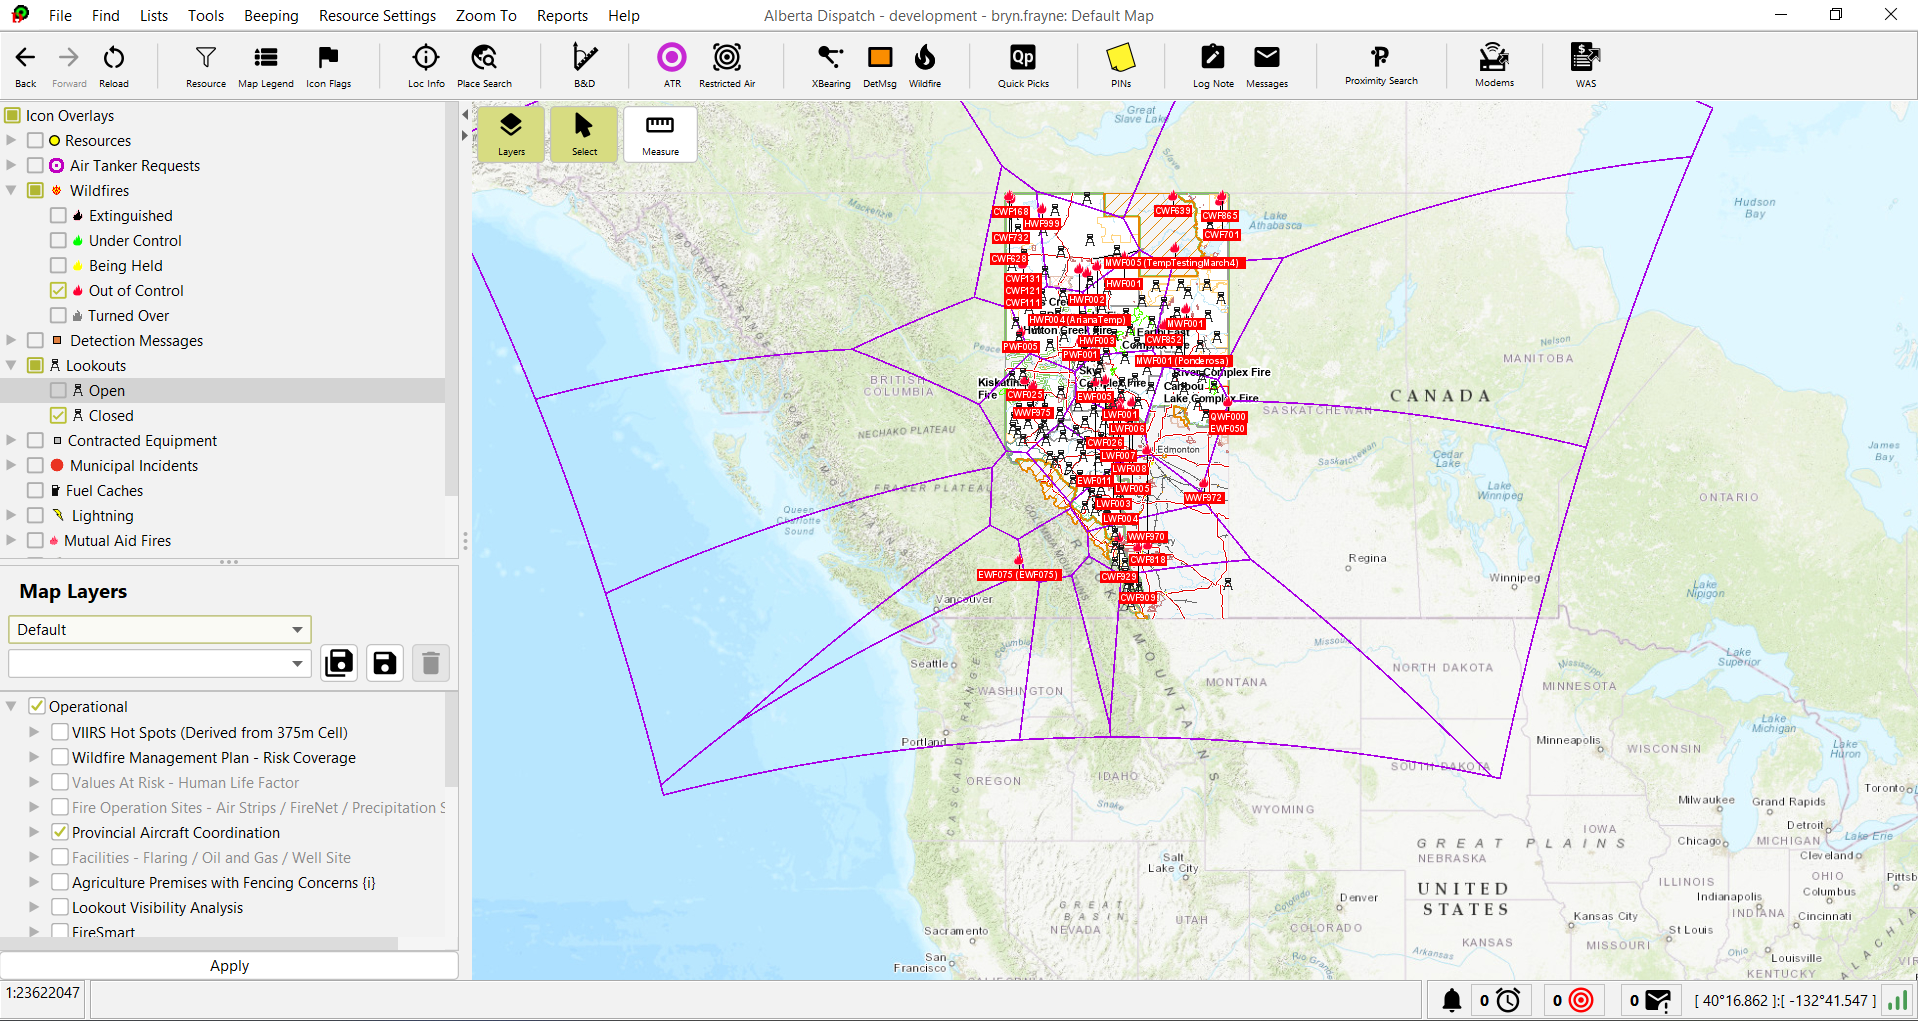Enable the Under Control checkbox

point(58,241)
